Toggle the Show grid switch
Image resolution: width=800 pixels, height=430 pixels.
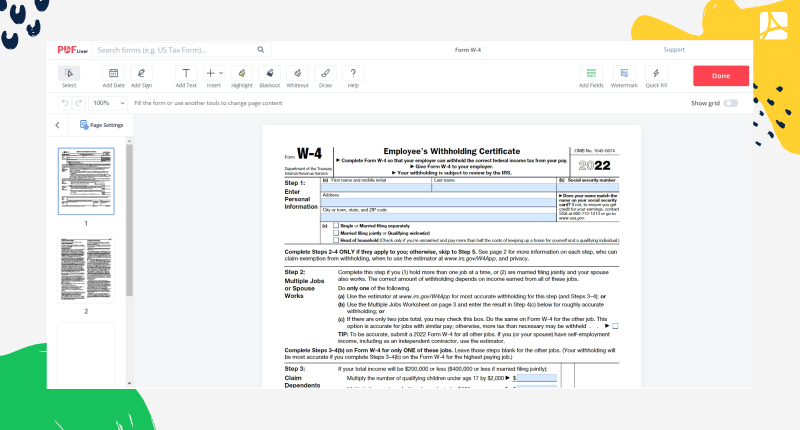(x=731, y=103)
